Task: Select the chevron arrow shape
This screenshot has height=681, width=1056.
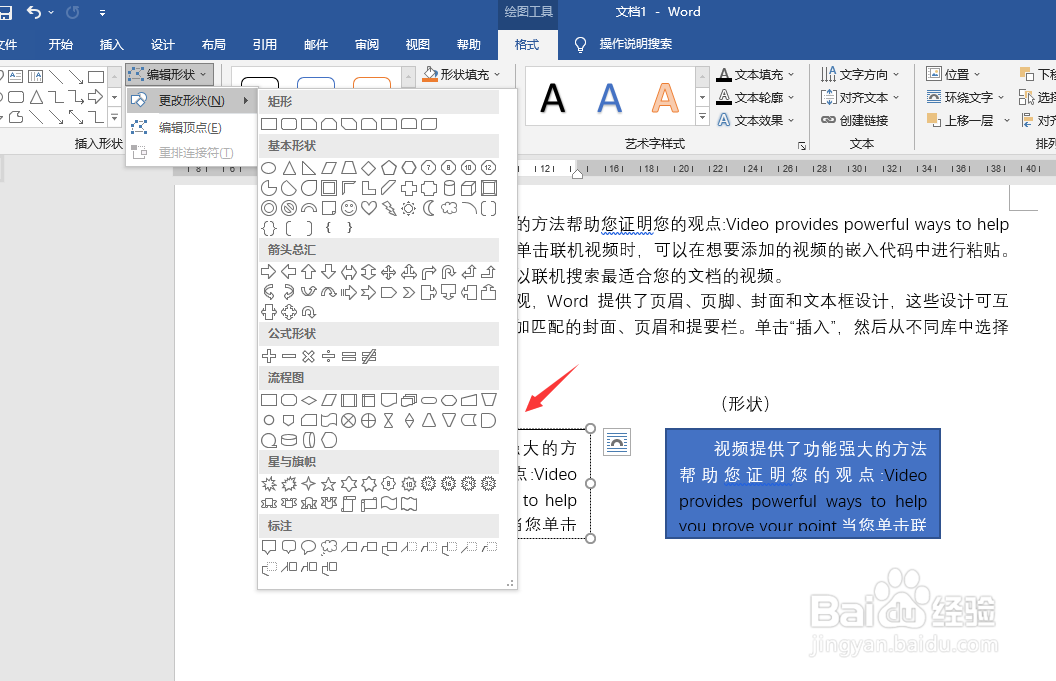Action: click(x=409, y=292)
